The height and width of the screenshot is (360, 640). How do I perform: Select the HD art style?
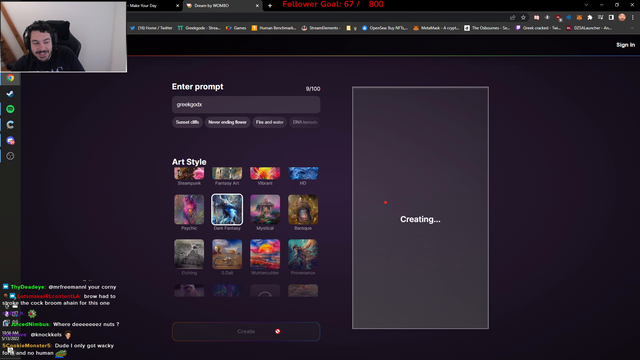[303, 176]
